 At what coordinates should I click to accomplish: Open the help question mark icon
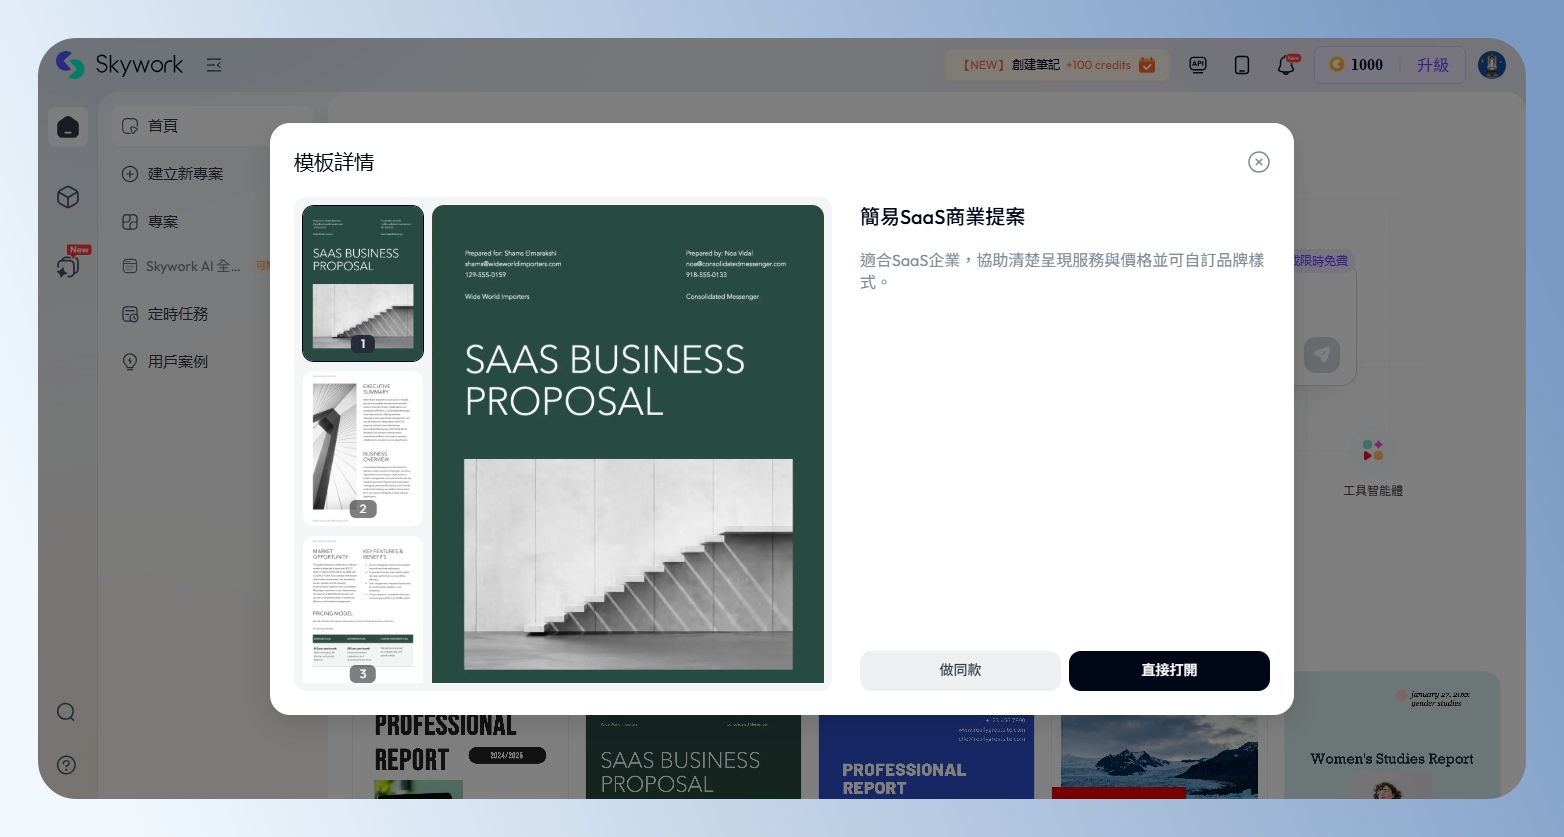pos(66,765)
